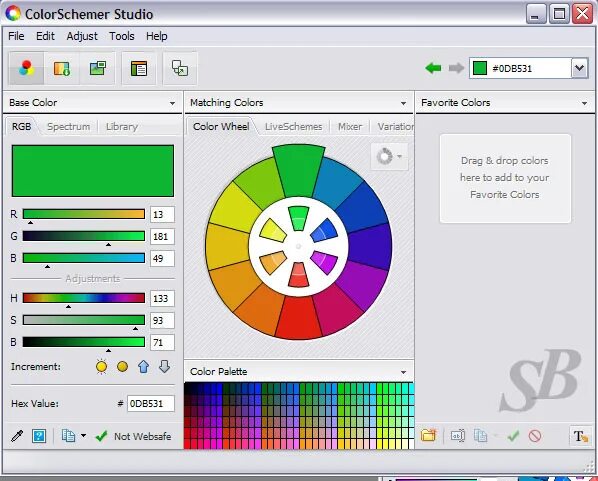Increase saturation with the blue up arrow

click(x=143, y=367)
